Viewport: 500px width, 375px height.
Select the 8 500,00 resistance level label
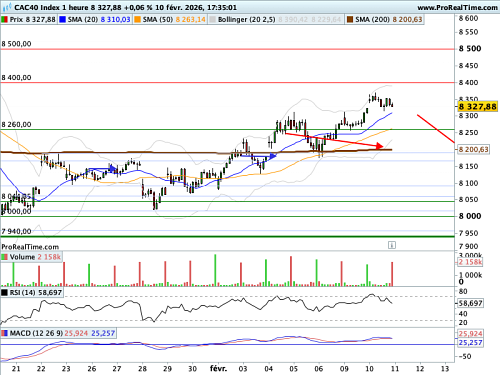(x=16, y=44)
